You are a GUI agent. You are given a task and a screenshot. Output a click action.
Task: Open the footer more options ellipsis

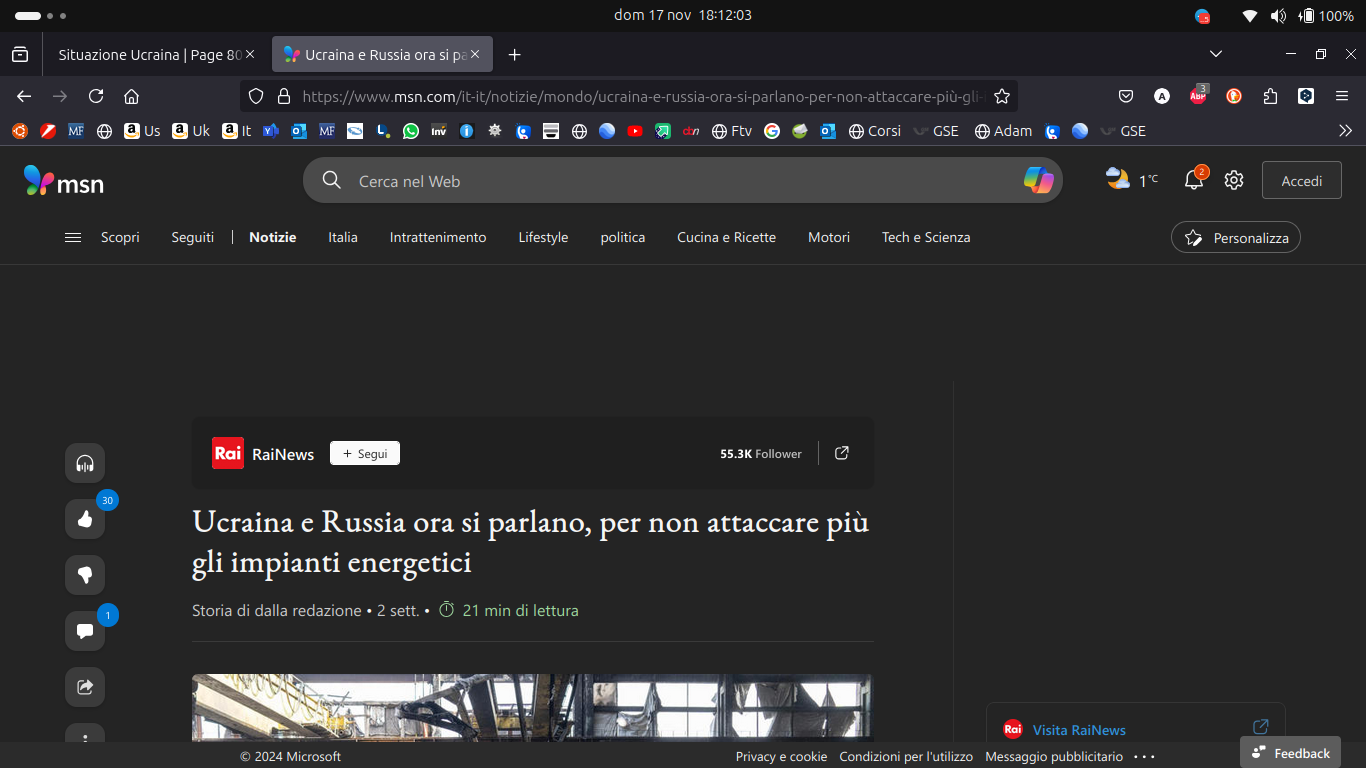pyautogui.click(x=1145, y=756)
